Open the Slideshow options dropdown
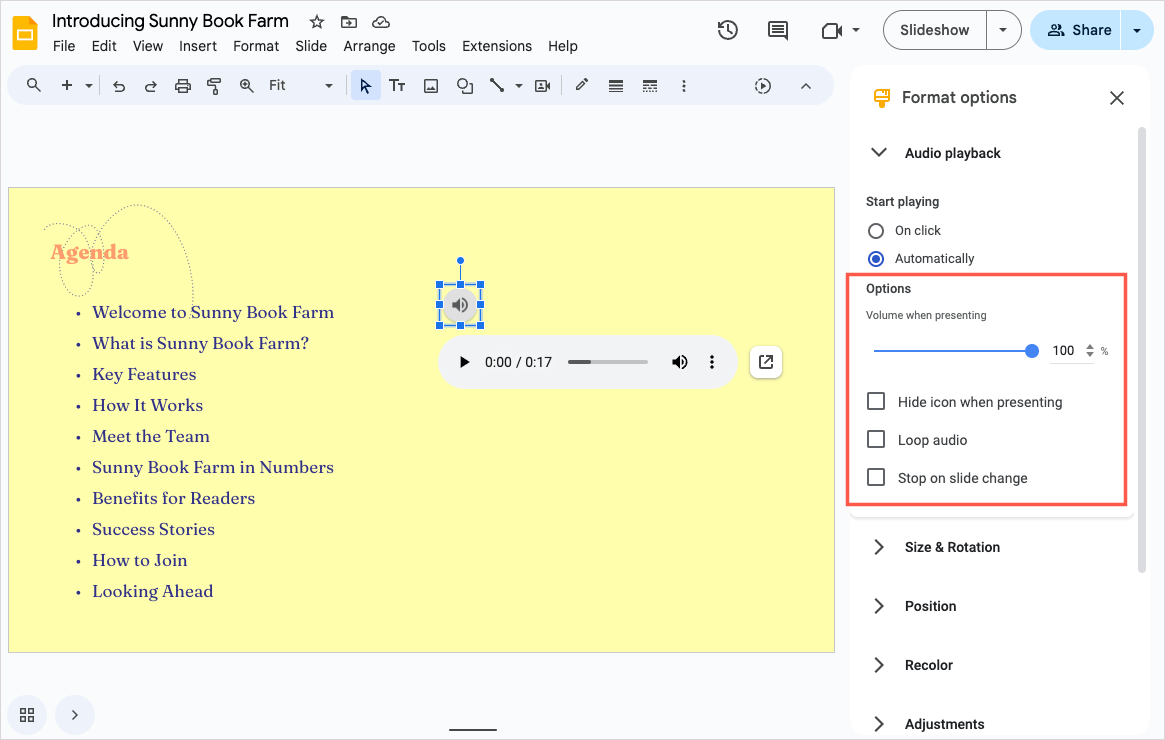This screenshot has width=1165, height=740. tap(1003, 30)
